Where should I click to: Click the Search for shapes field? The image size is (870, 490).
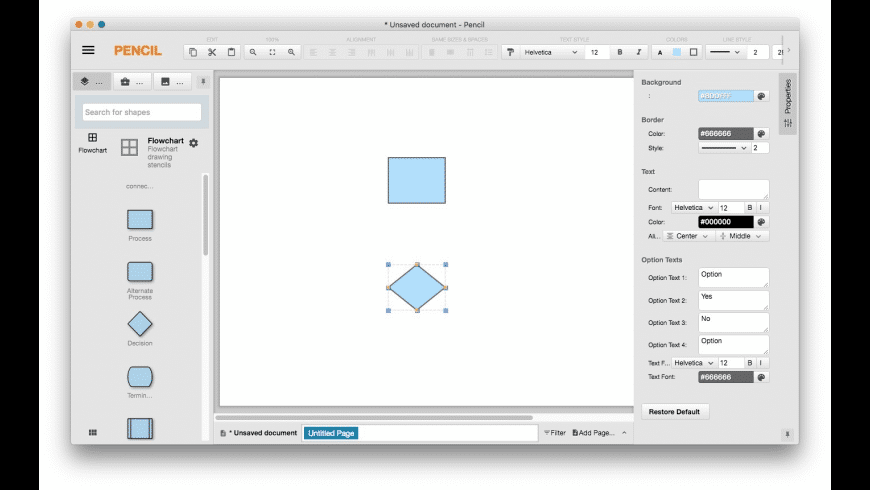[x=142, y=112]
